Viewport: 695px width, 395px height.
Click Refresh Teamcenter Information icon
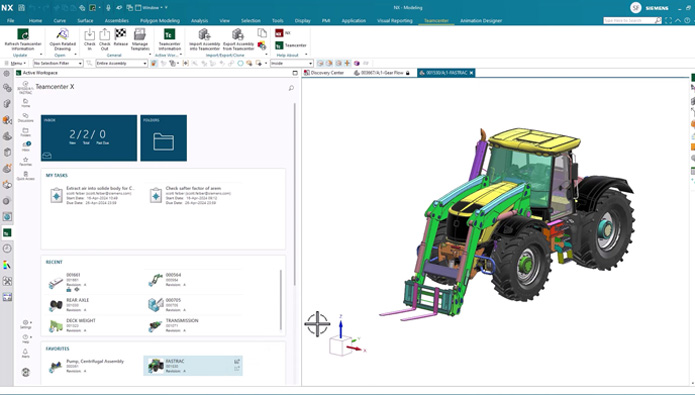(x=23, y=35)
